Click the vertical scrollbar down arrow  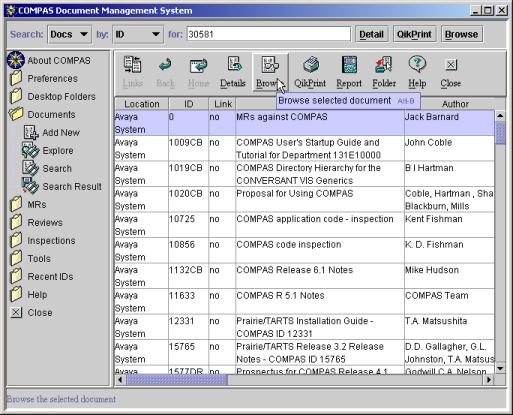click(500, 369)
